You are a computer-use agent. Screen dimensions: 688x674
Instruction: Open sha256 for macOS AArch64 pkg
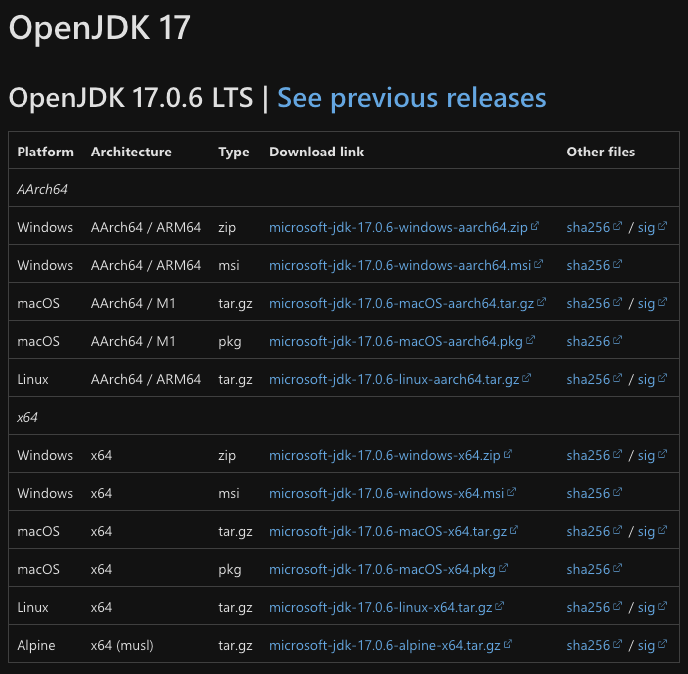click(x=594, y=341)
